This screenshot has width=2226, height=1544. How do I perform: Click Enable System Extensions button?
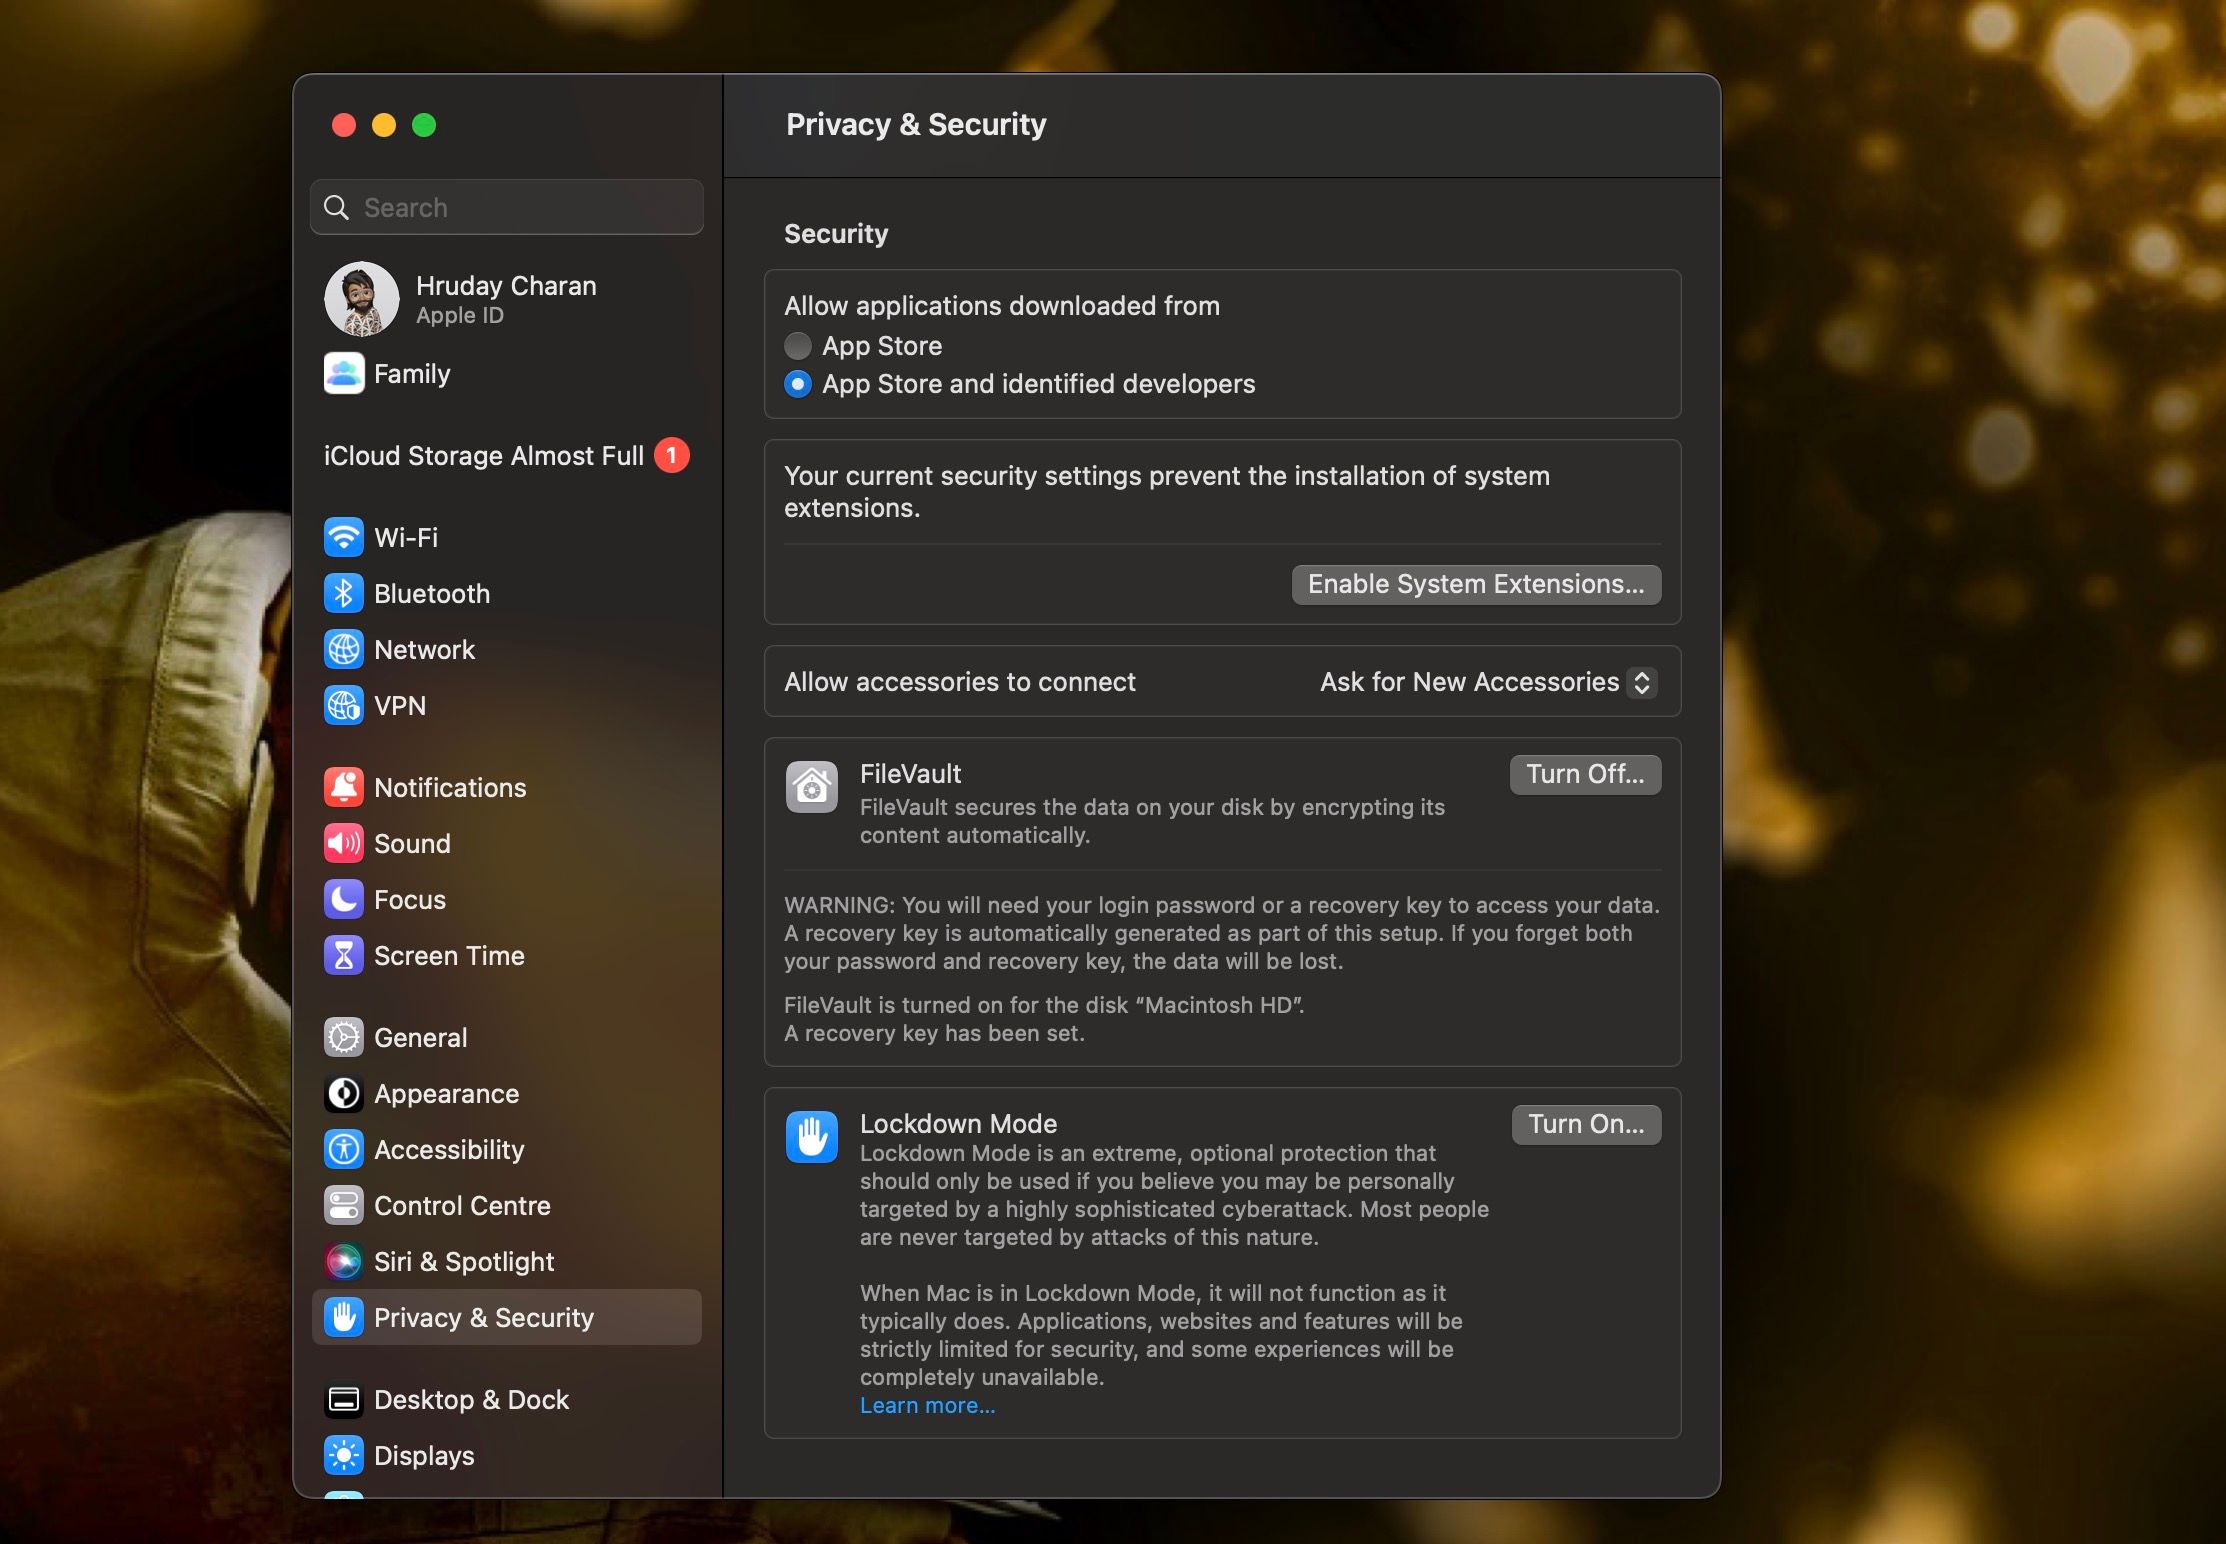pyautogui.click(x=1475, y=582)
